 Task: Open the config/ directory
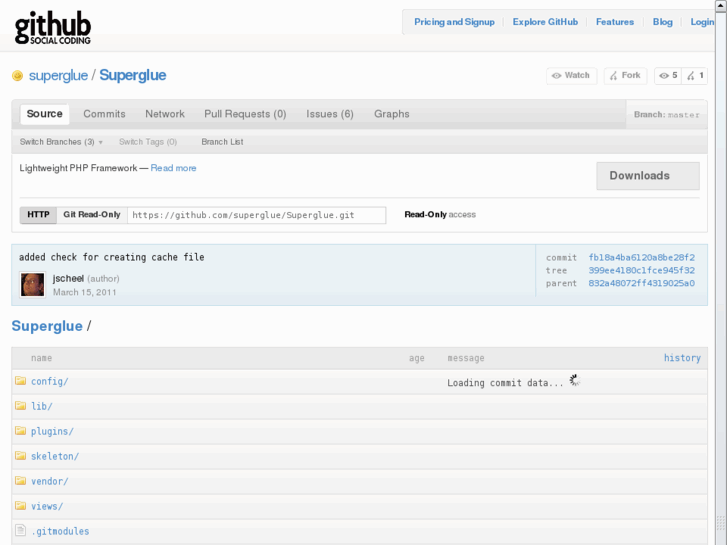50,381
